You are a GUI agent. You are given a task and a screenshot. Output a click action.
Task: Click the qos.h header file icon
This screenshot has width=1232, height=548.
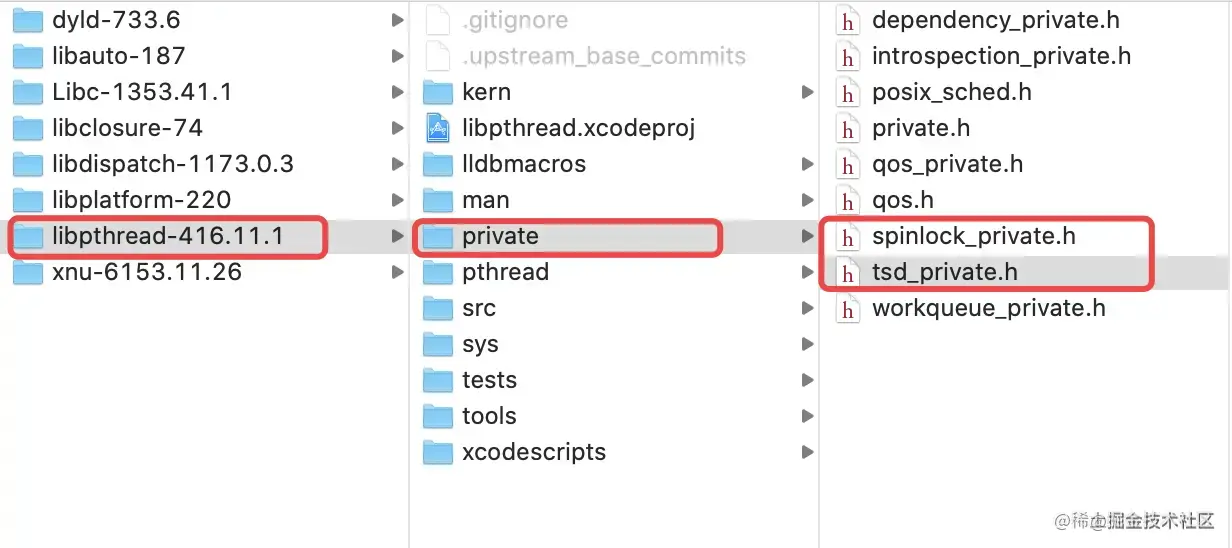coord(848,201)
